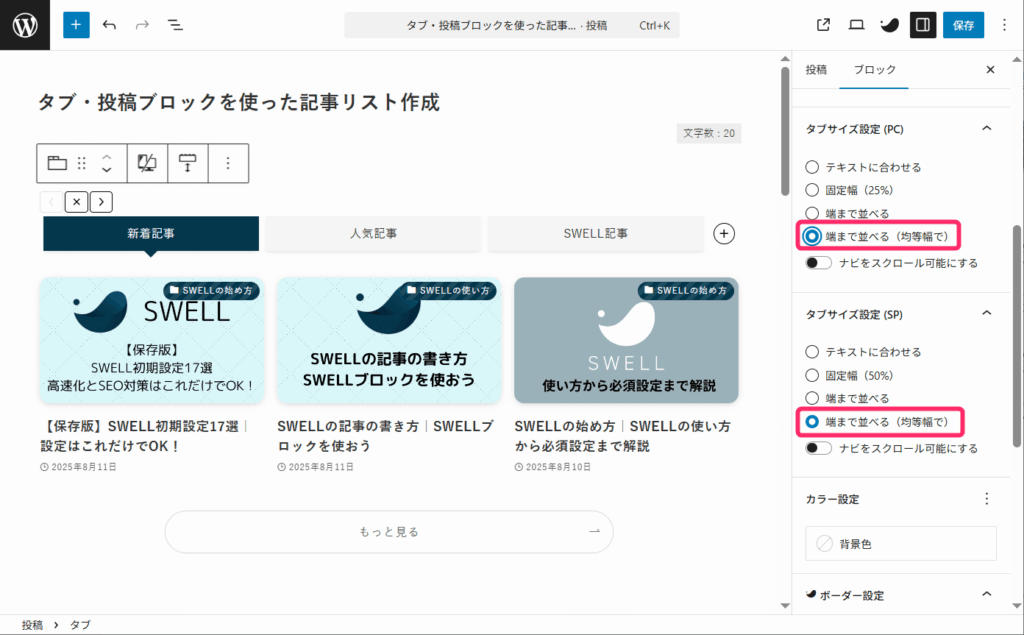
Task: Move tab to the right
Action: pos(101,202)
